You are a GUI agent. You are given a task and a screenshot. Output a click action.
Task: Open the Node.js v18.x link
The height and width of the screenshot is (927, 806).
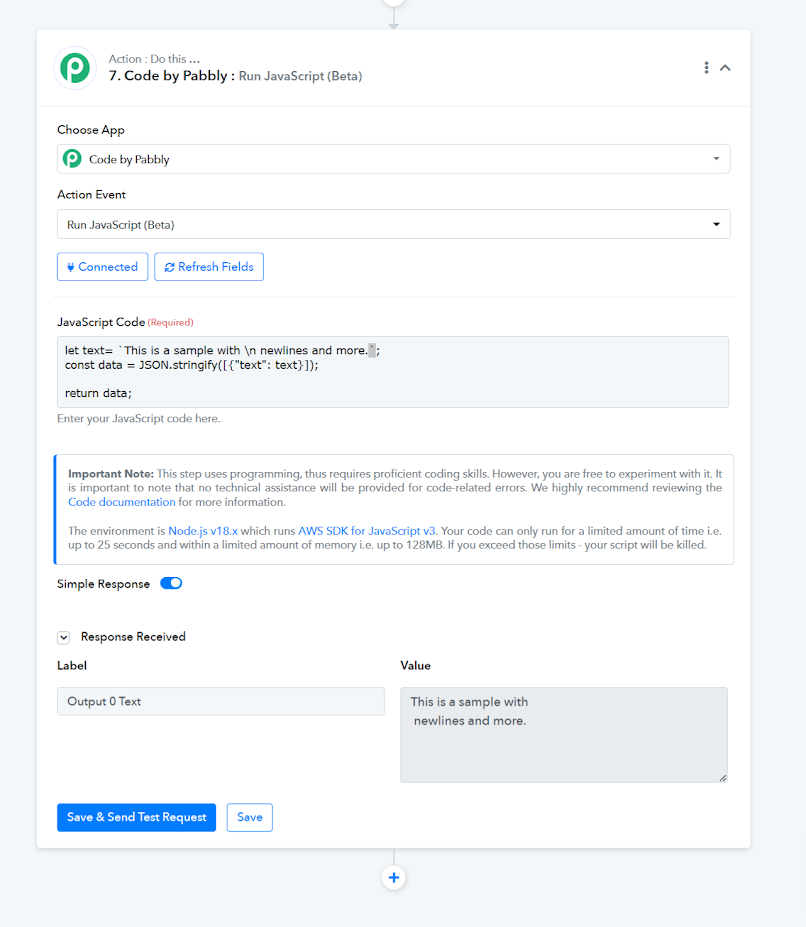click(x=203, y=531)
